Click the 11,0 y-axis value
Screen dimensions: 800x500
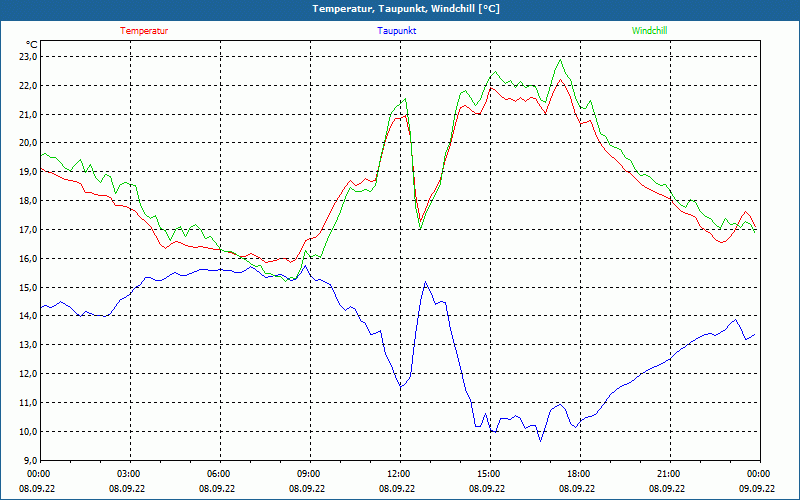pyautogui.click(x=28, y=403)
